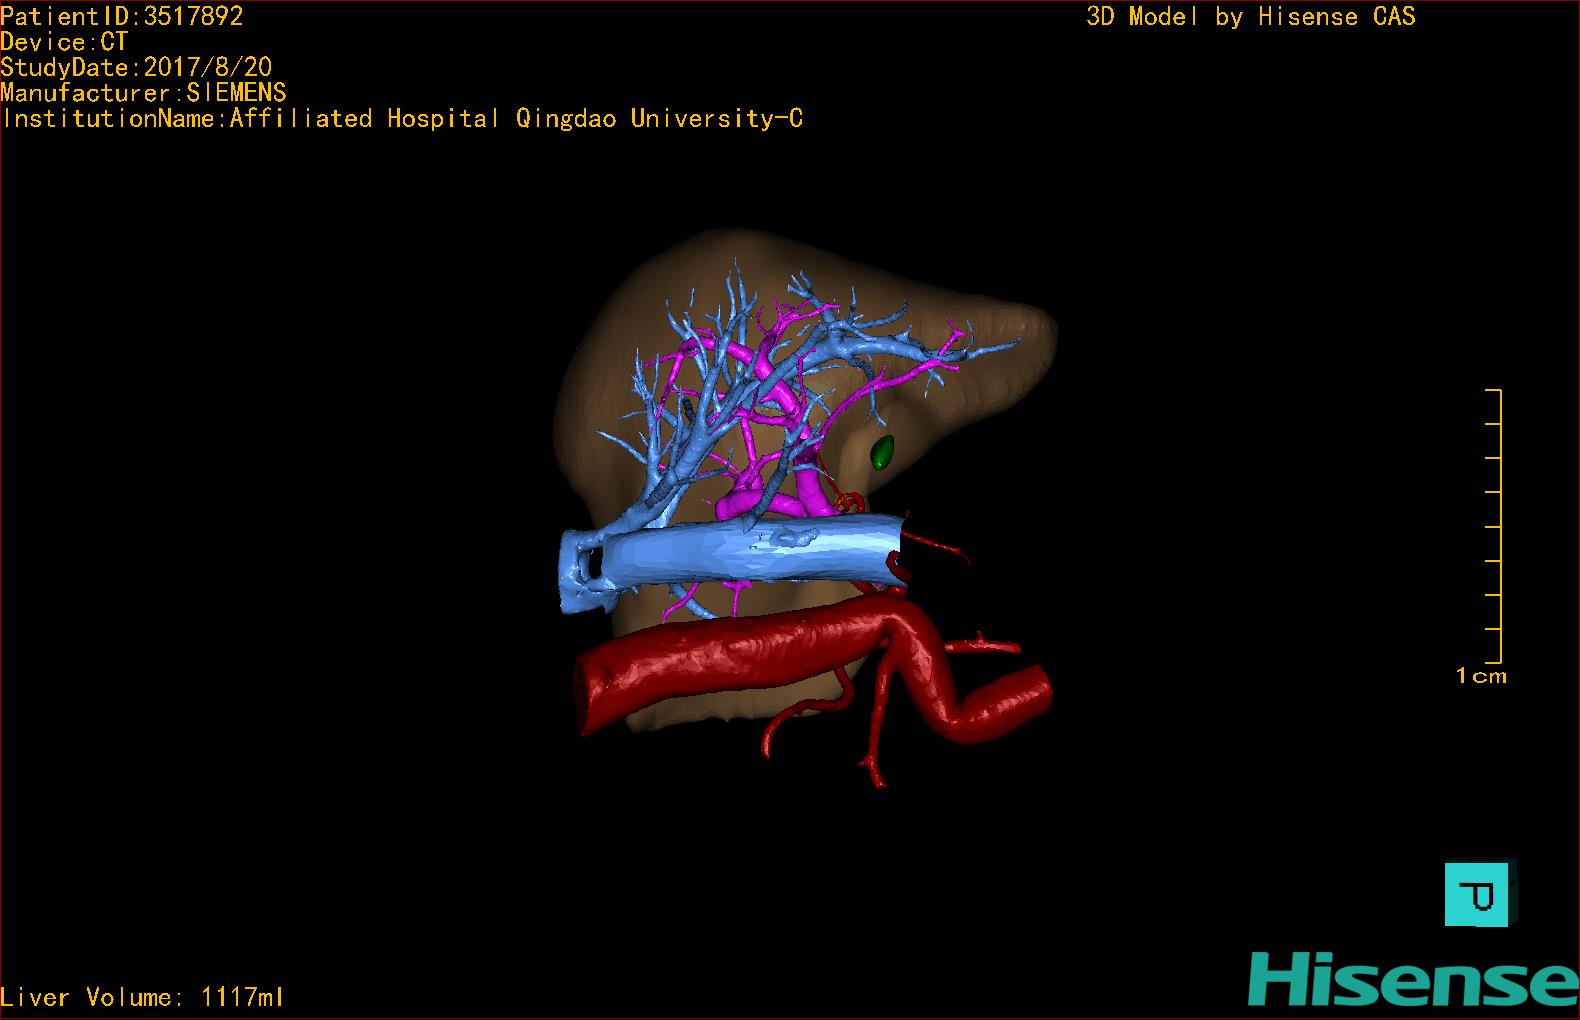Select the PatientID:3517892 text
This screenshot has width=1580, height=1020.
pos(122,16)
